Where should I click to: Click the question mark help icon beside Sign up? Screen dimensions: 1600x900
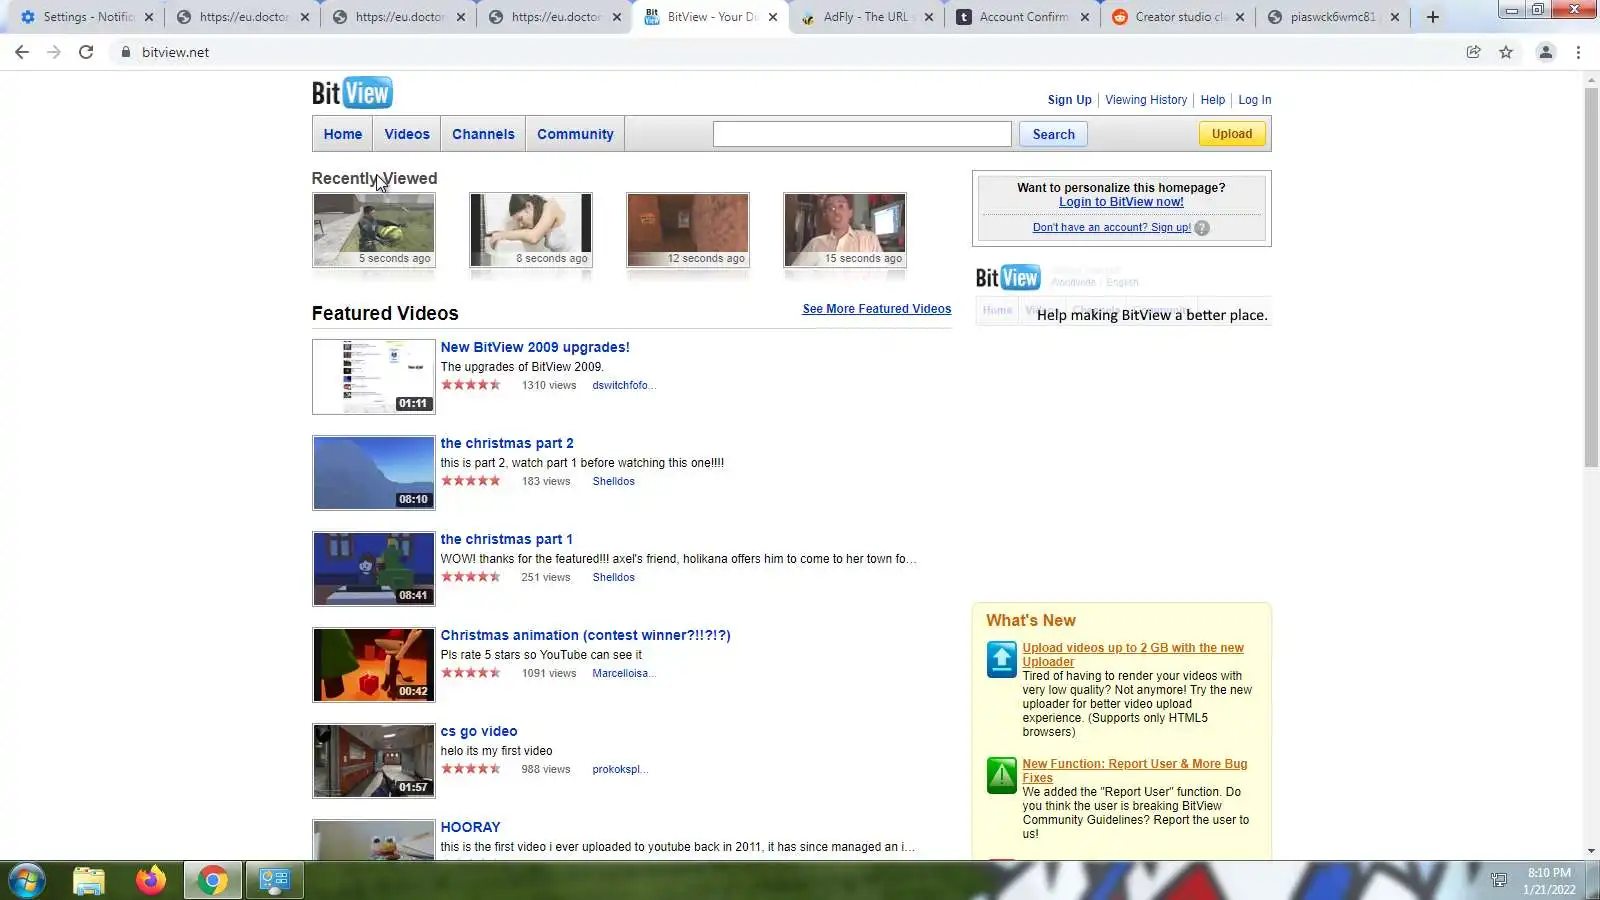point(1202,228)
